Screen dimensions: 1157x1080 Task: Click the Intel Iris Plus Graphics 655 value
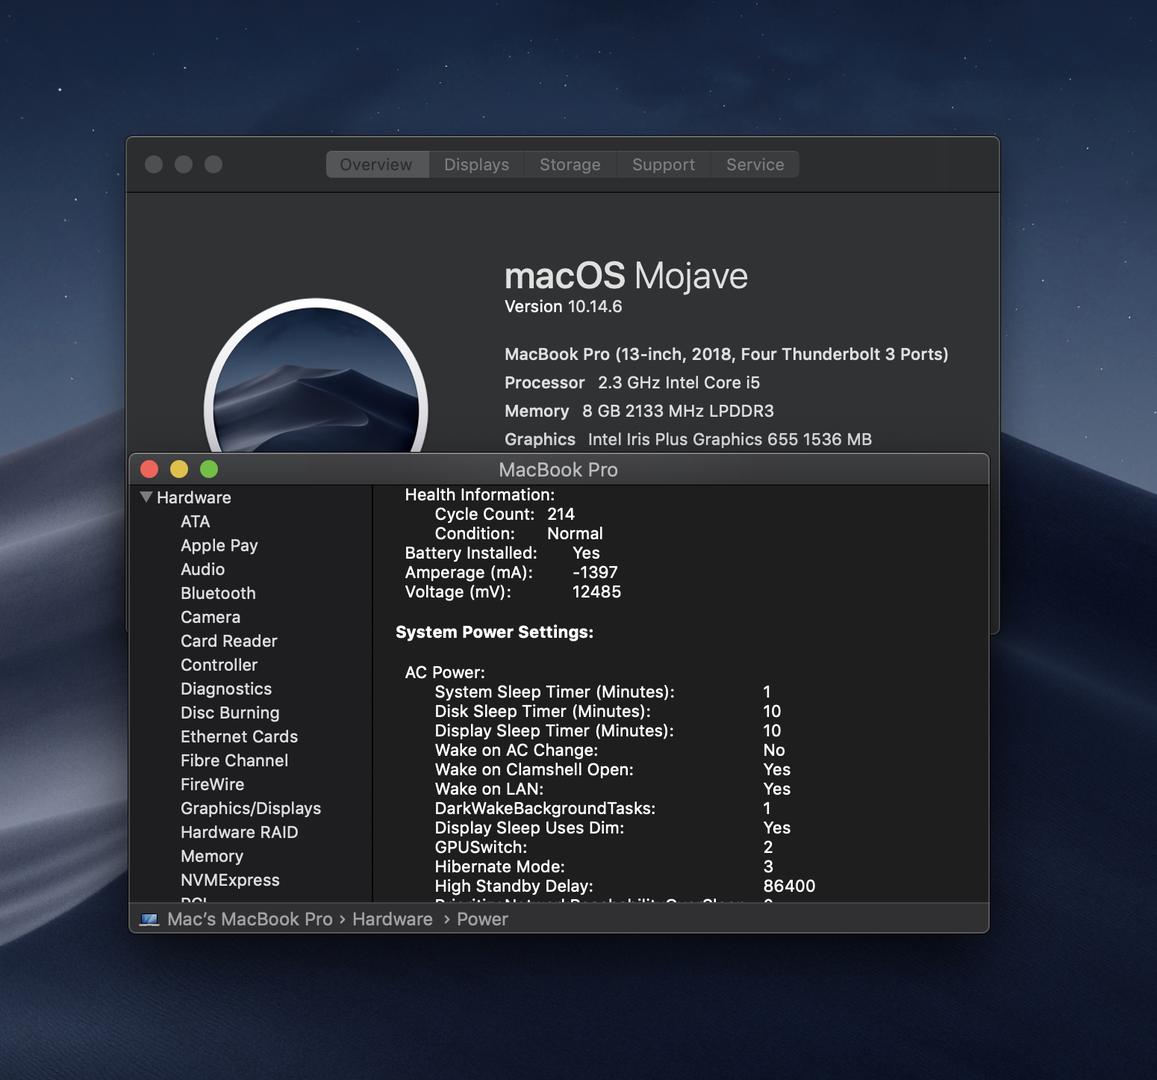[x=730, y=440]
